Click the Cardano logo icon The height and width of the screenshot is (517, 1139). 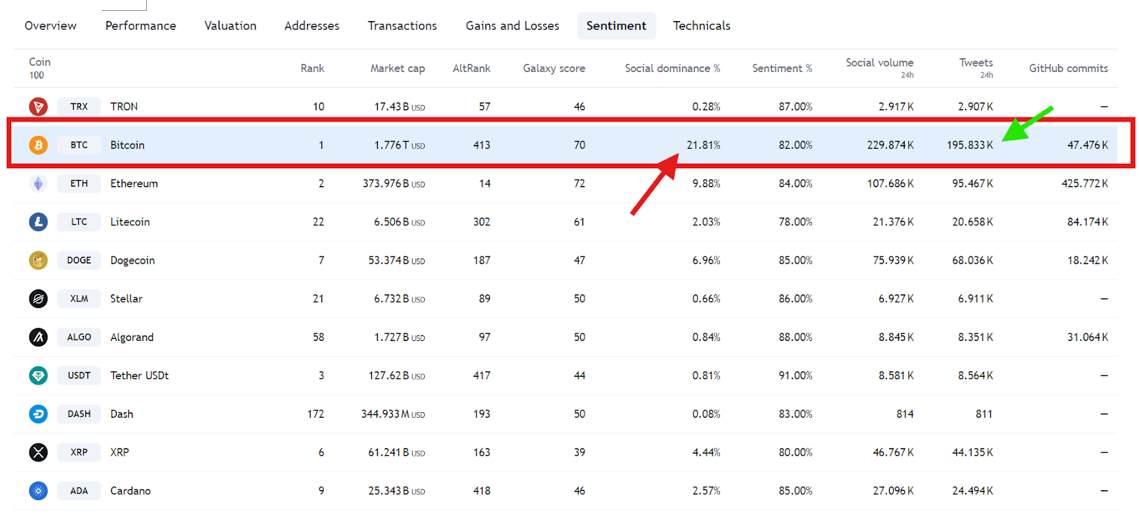point(38,491)
